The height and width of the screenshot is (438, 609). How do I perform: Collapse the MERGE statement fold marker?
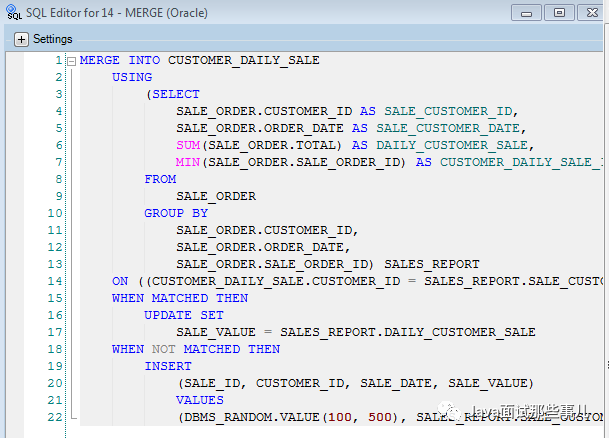click(x=71, y=61)
